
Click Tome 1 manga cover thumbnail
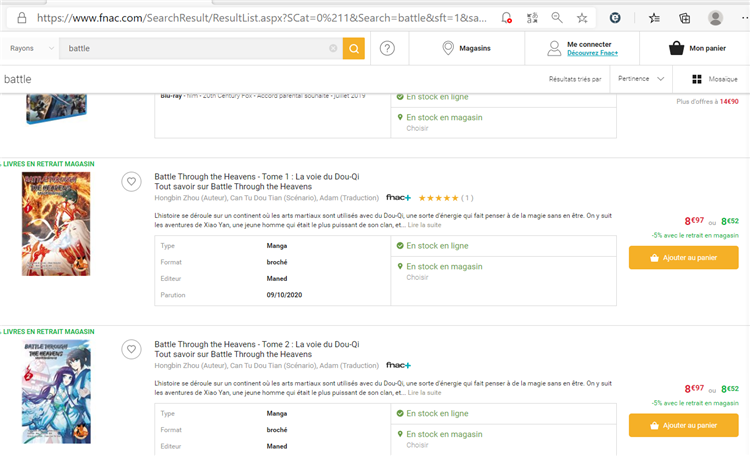(x=56, y=224)
